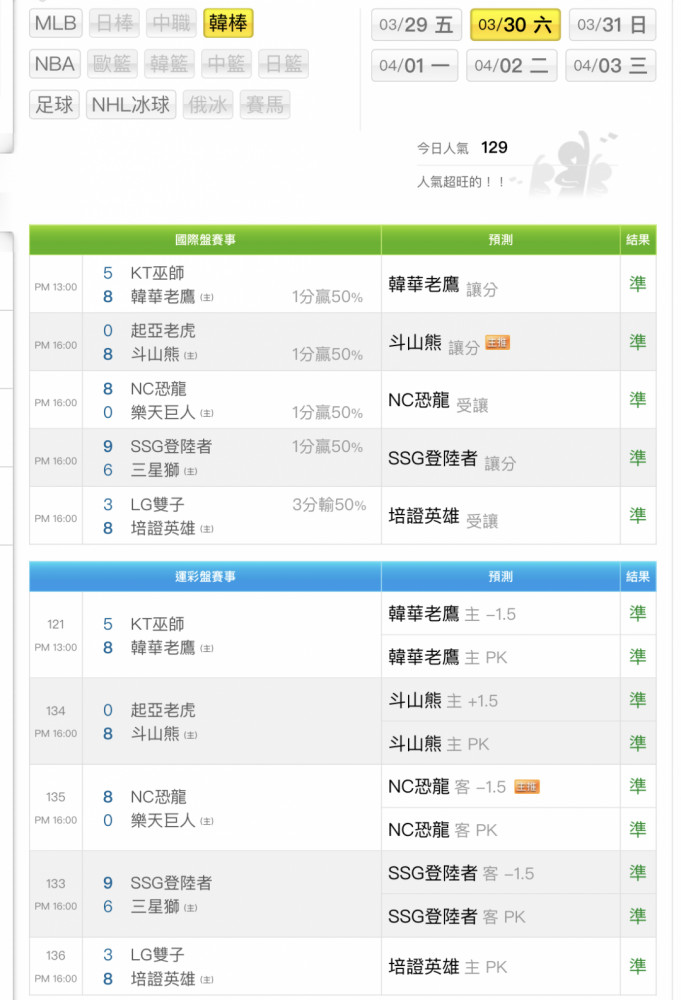Choose the 04/02 二 date button
The image size is (681, 1000).
tap(511, 66)
